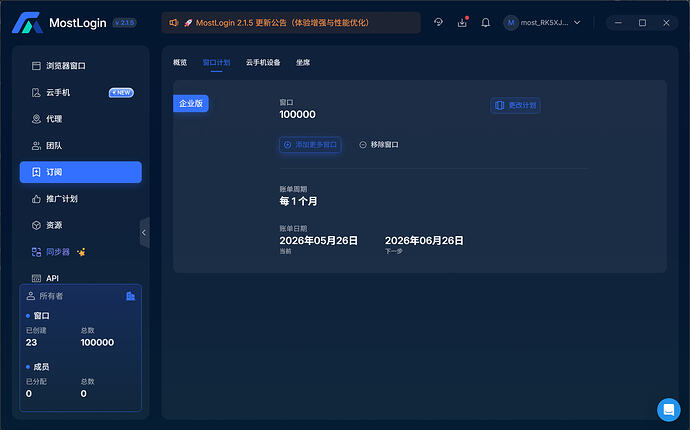The image size is (690, 430).
Task: Click the 窗口 heading in owner card
Action: (x=41, y=316)
